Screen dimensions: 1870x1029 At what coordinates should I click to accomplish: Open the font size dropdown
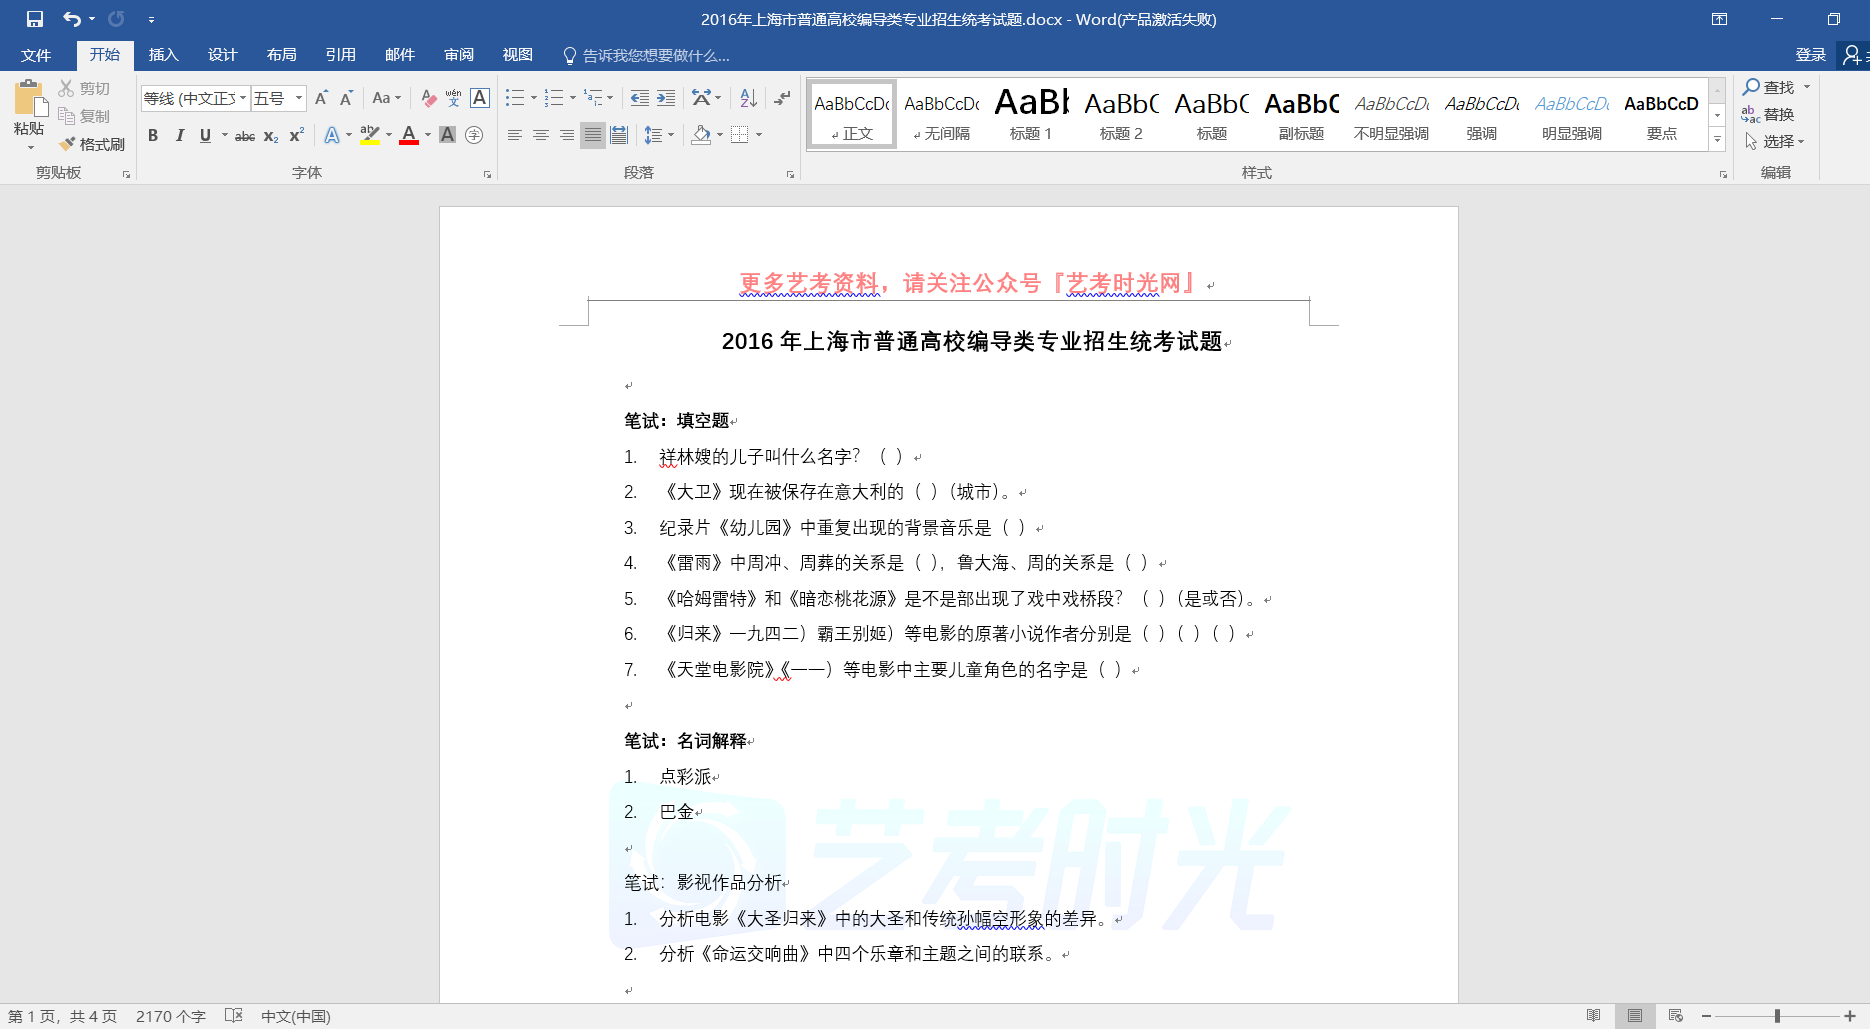pyautogui.click(x=298, y=98)
